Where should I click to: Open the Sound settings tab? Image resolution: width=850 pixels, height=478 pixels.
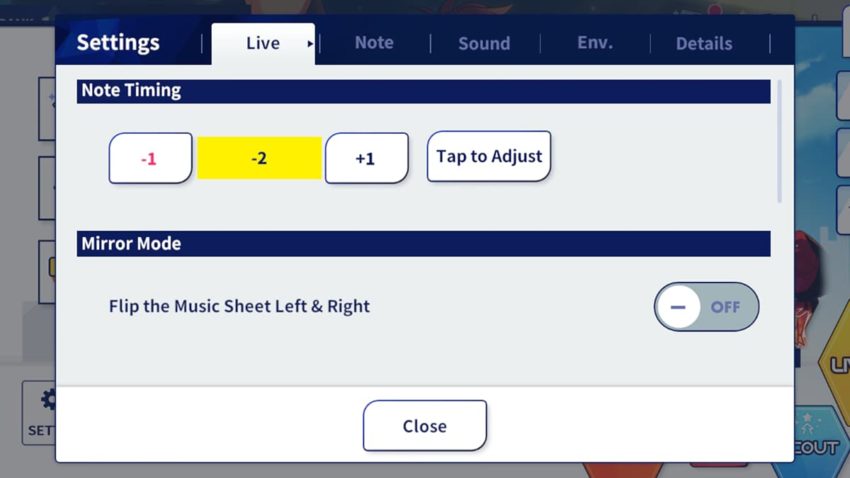point(484,43)
